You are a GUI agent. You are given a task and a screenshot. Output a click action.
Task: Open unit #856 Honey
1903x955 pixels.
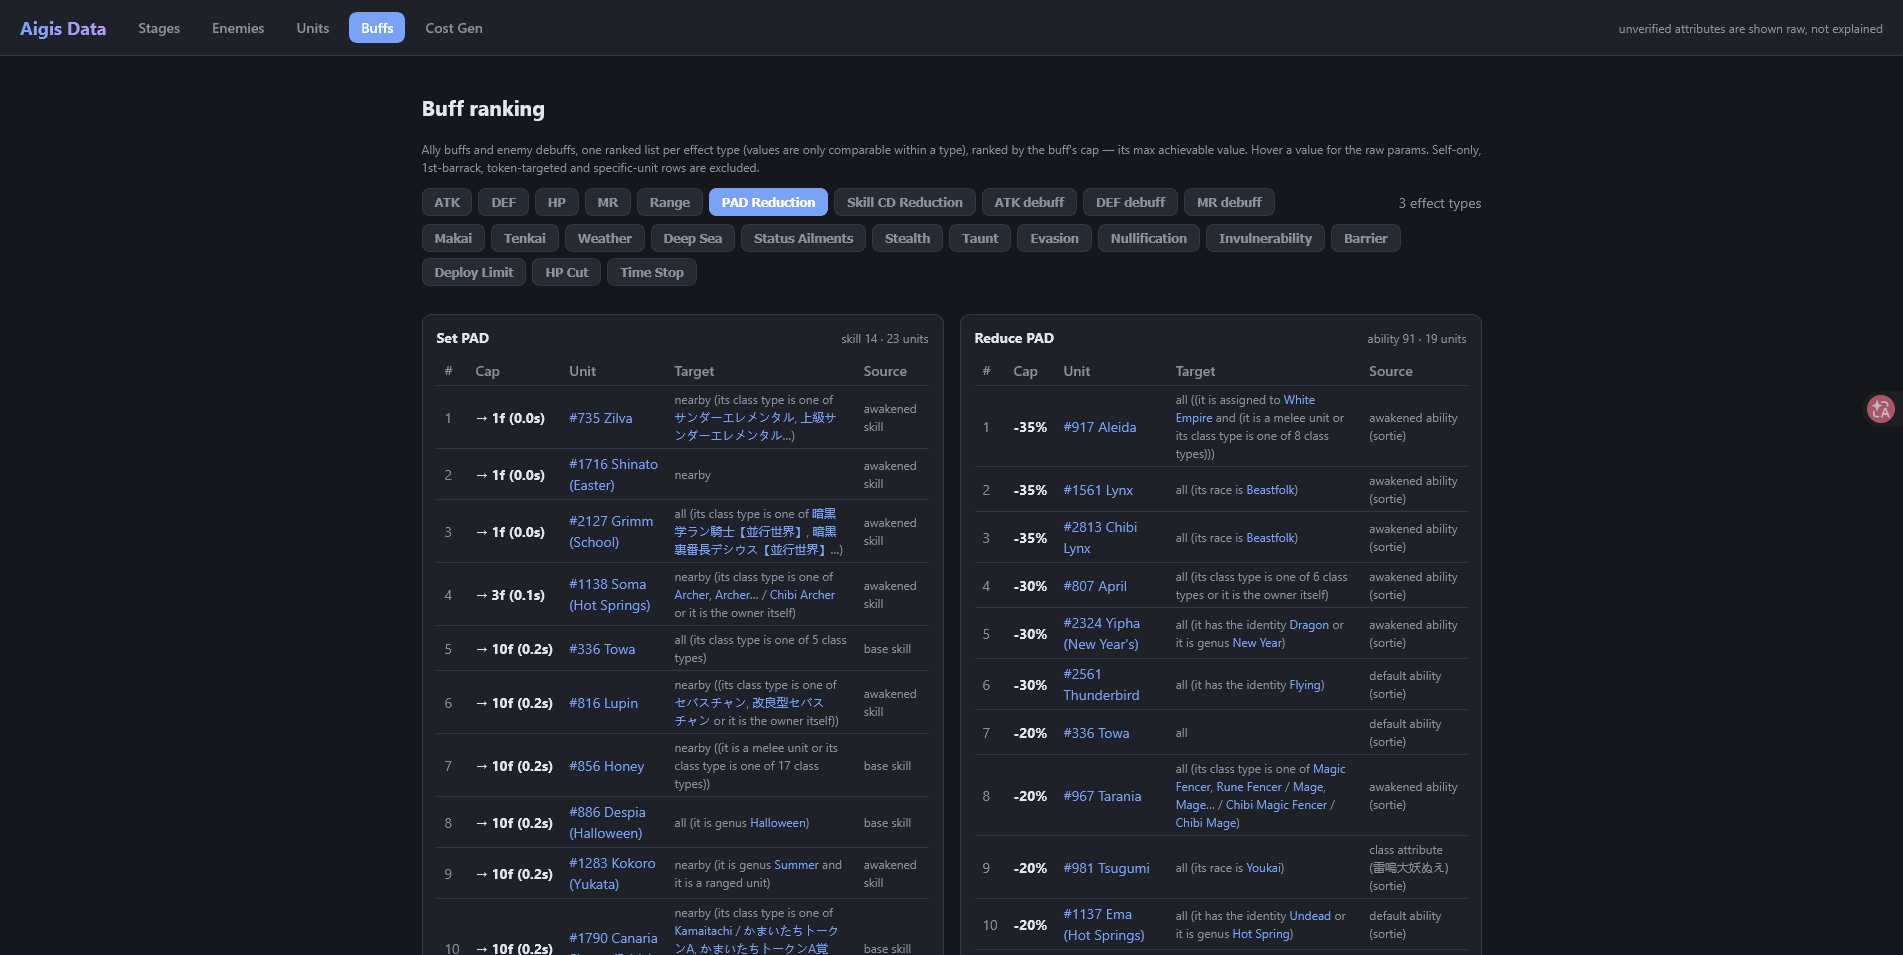(x=606, y=766)
